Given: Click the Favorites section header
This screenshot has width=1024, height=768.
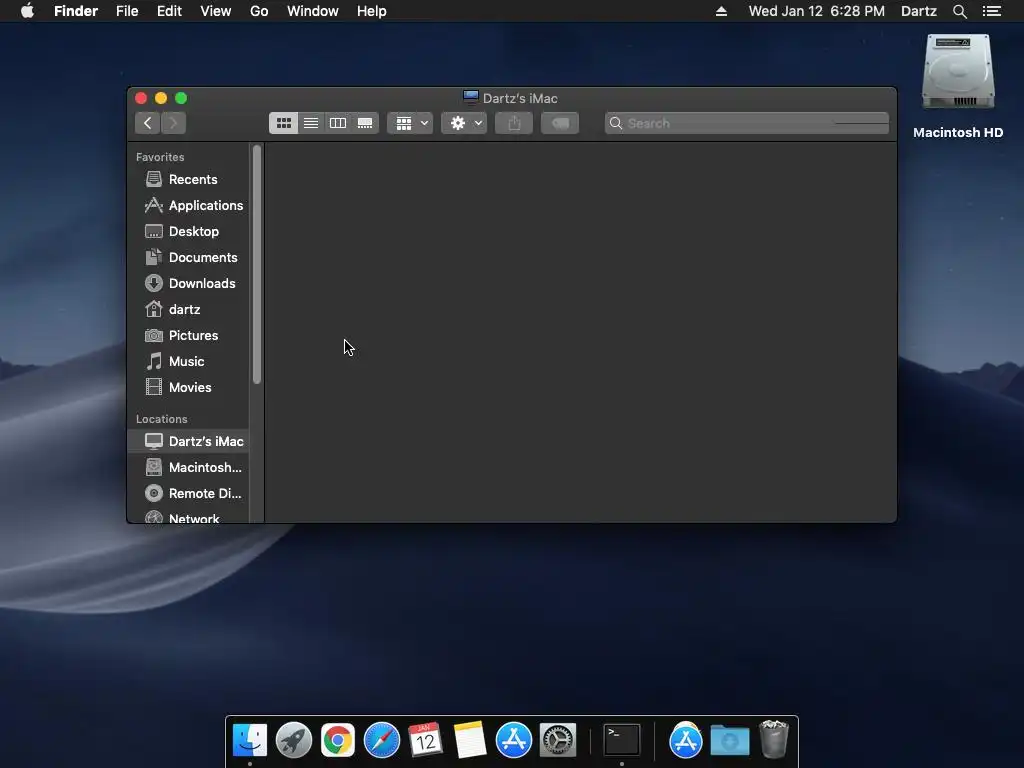Looking at the screenshot, I should tap(160, 157).
